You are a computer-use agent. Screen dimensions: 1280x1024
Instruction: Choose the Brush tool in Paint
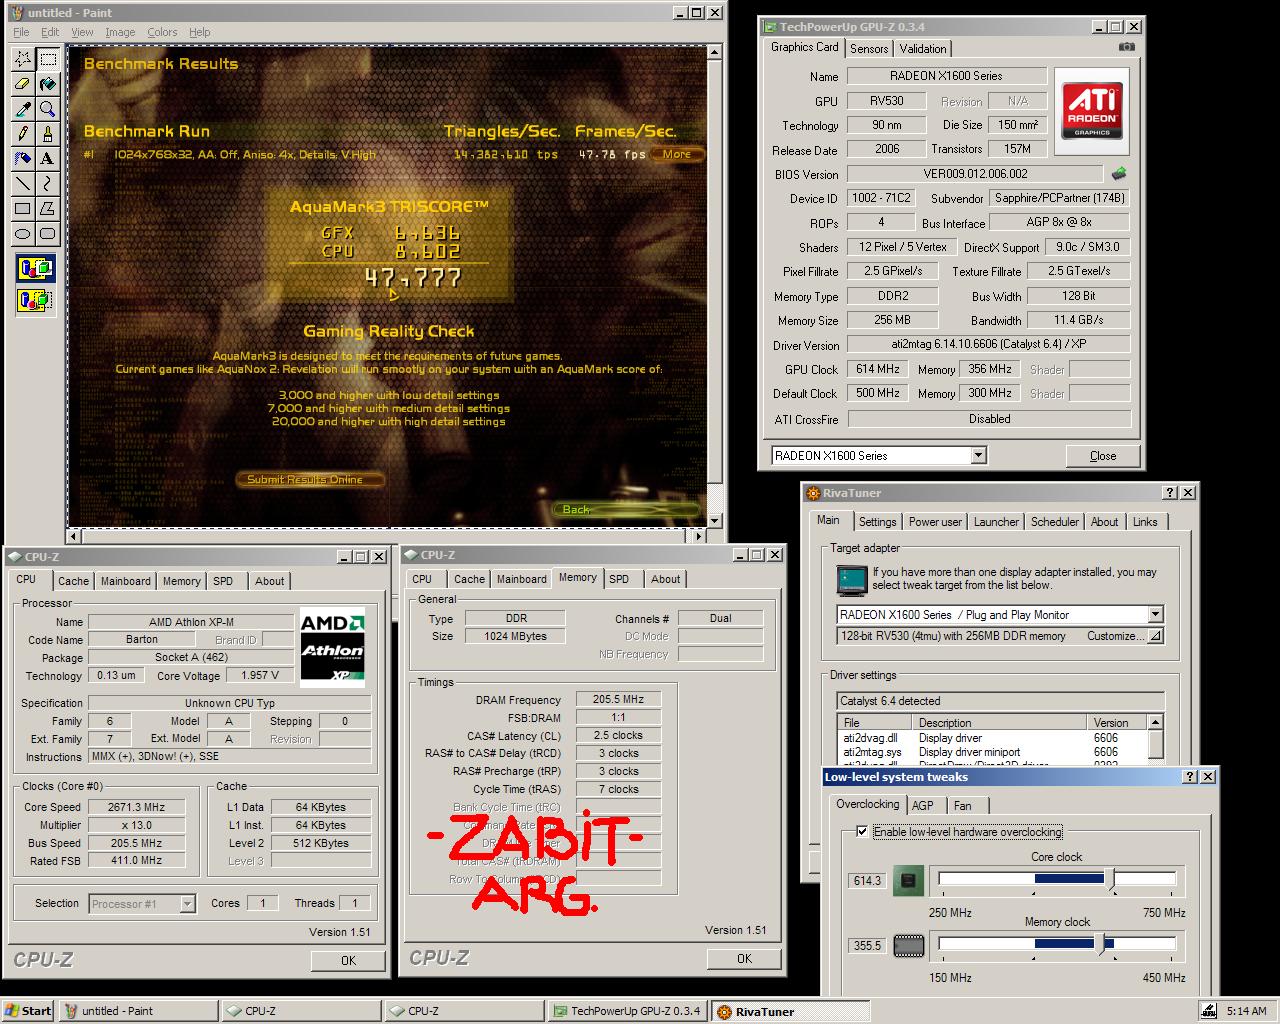click(x=47, y=133)
